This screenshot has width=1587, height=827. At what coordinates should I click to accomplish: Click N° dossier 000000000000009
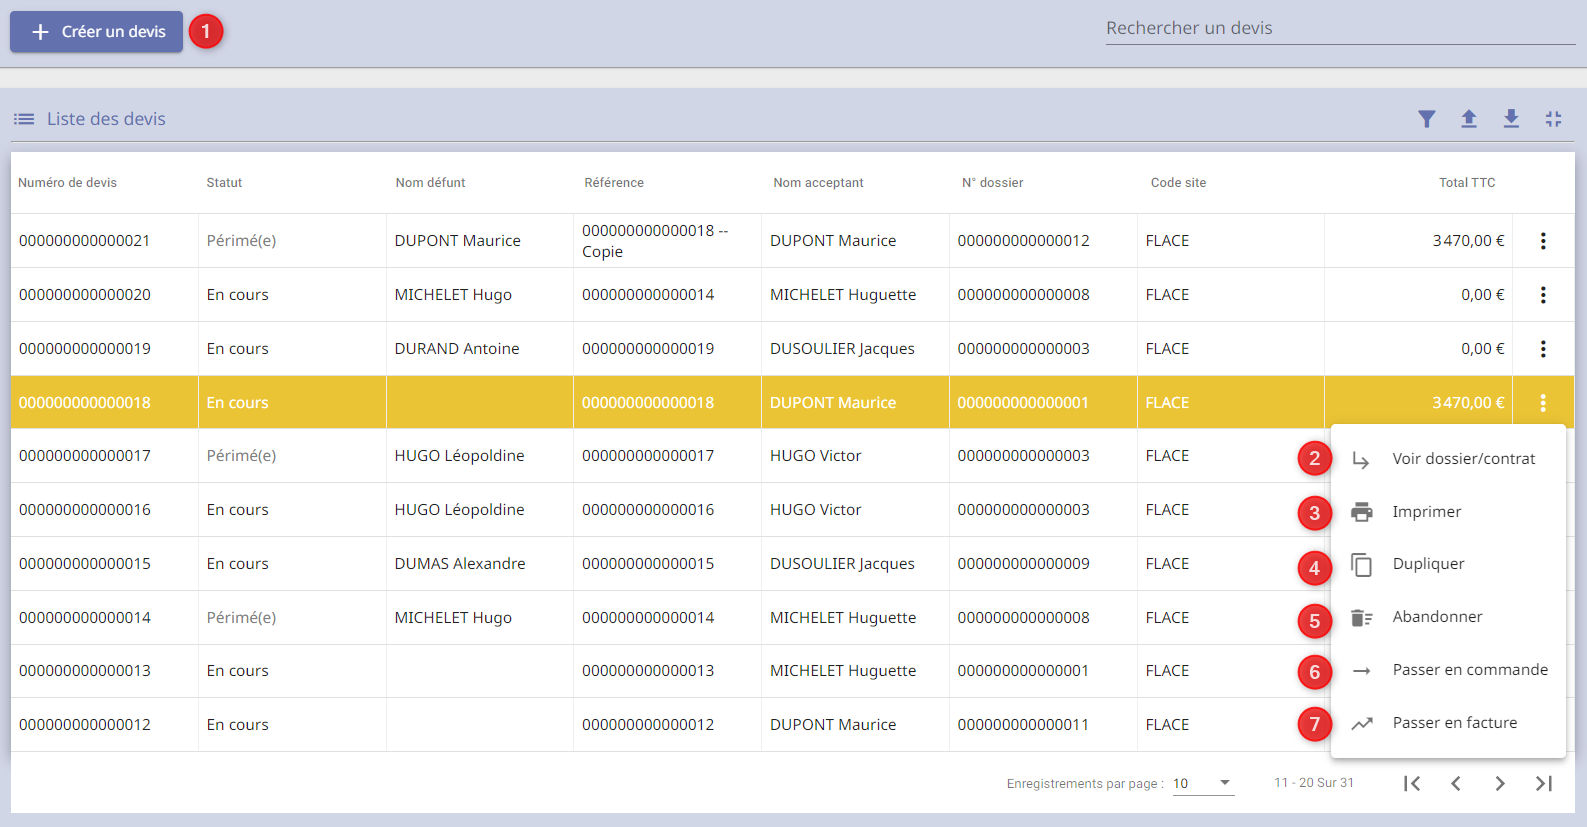point(1024,564)
